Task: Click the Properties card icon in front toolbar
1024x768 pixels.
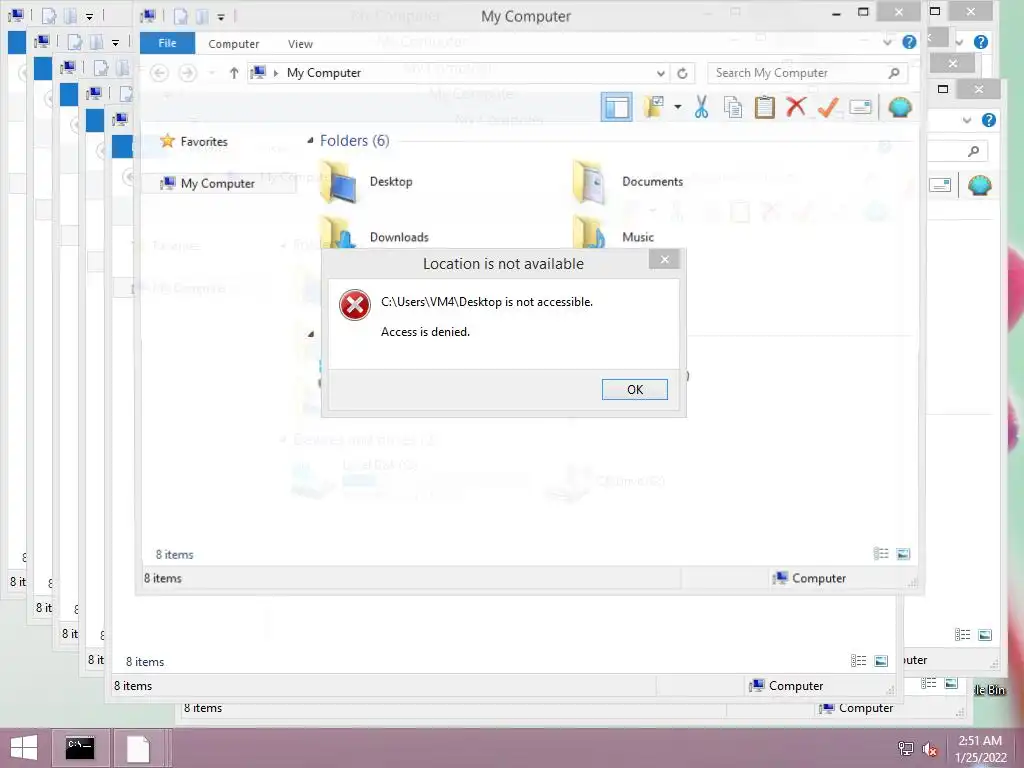Action: pos(860,106)
